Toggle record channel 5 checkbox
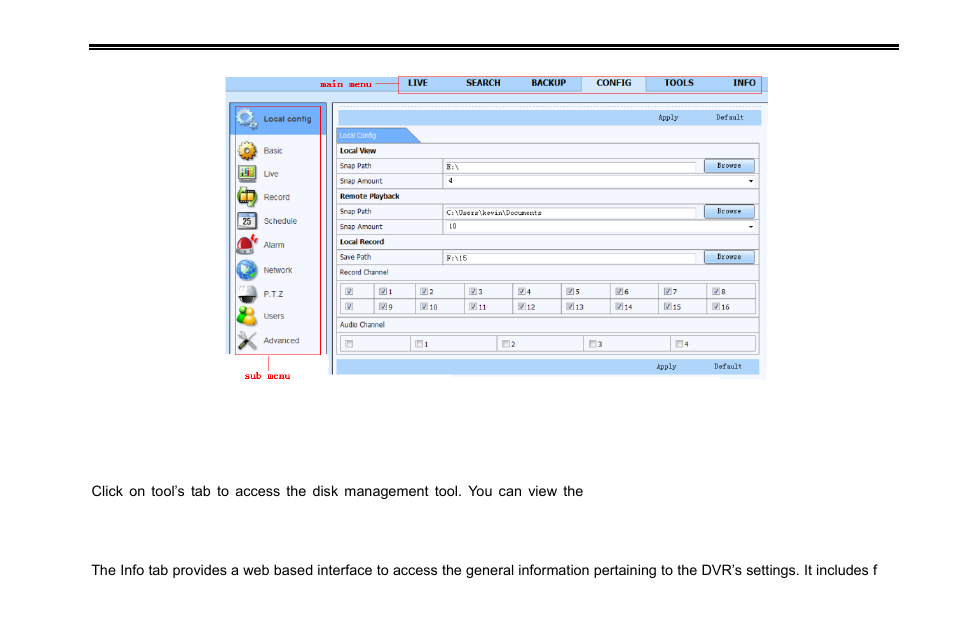The width and height of the screenshot is (954, 636). pyautogui.click(x=570, y=292)
